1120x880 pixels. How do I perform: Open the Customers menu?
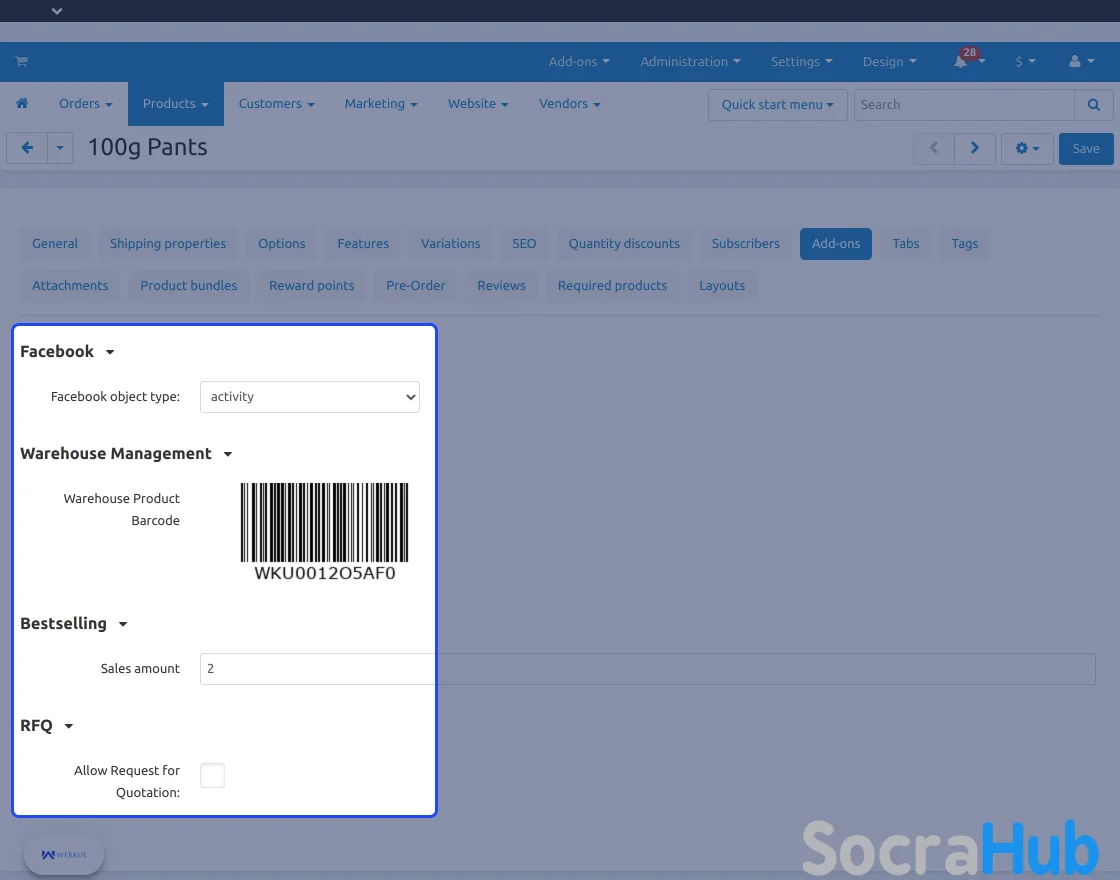point(276,104)
